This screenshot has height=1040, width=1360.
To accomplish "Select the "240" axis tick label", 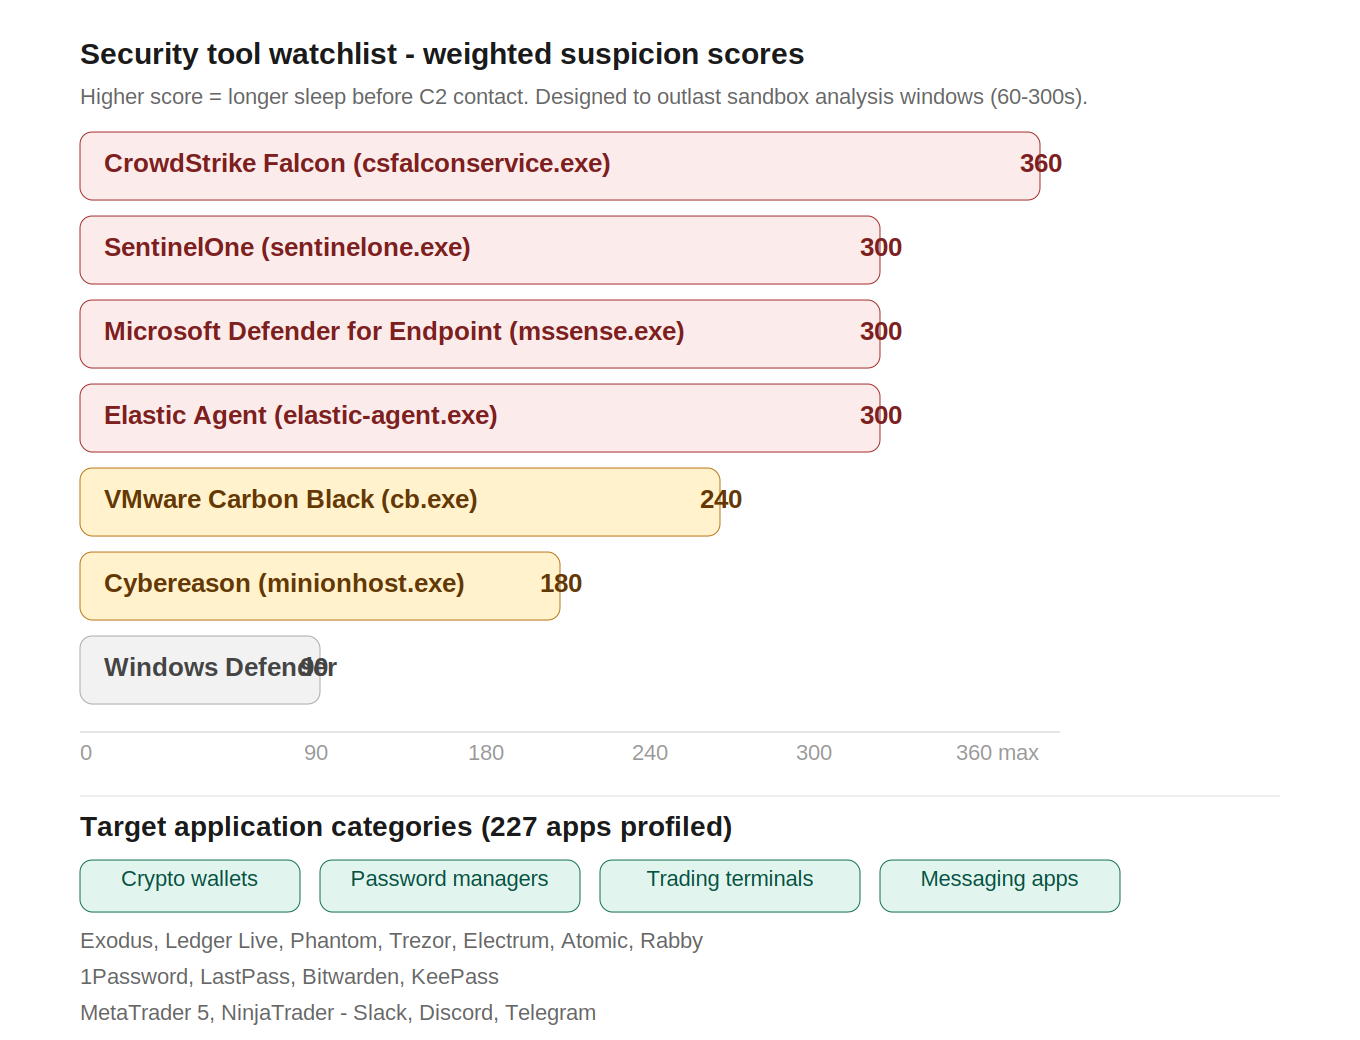I will [x=650, y=753].
